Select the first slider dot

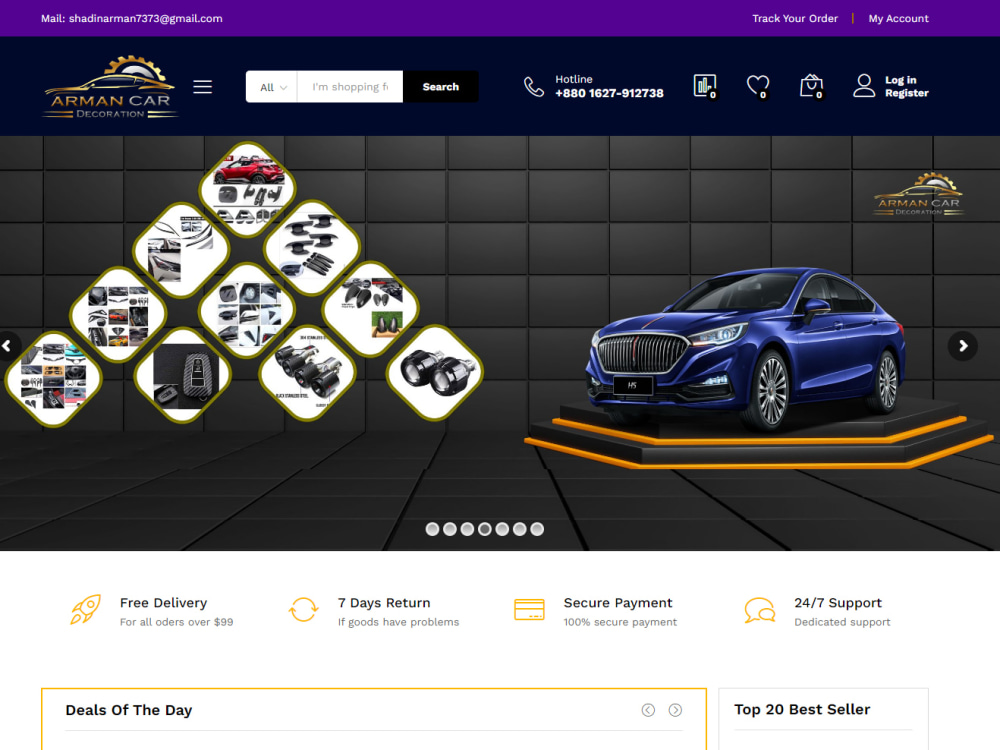432,529
